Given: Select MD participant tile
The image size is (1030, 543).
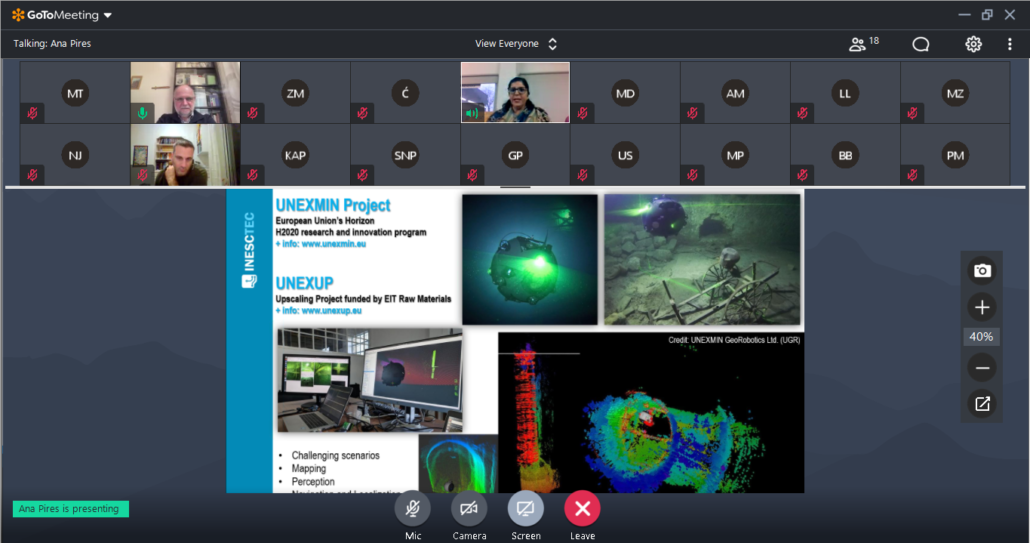Looking at the screenshot, I should click(x=625, y=93).
